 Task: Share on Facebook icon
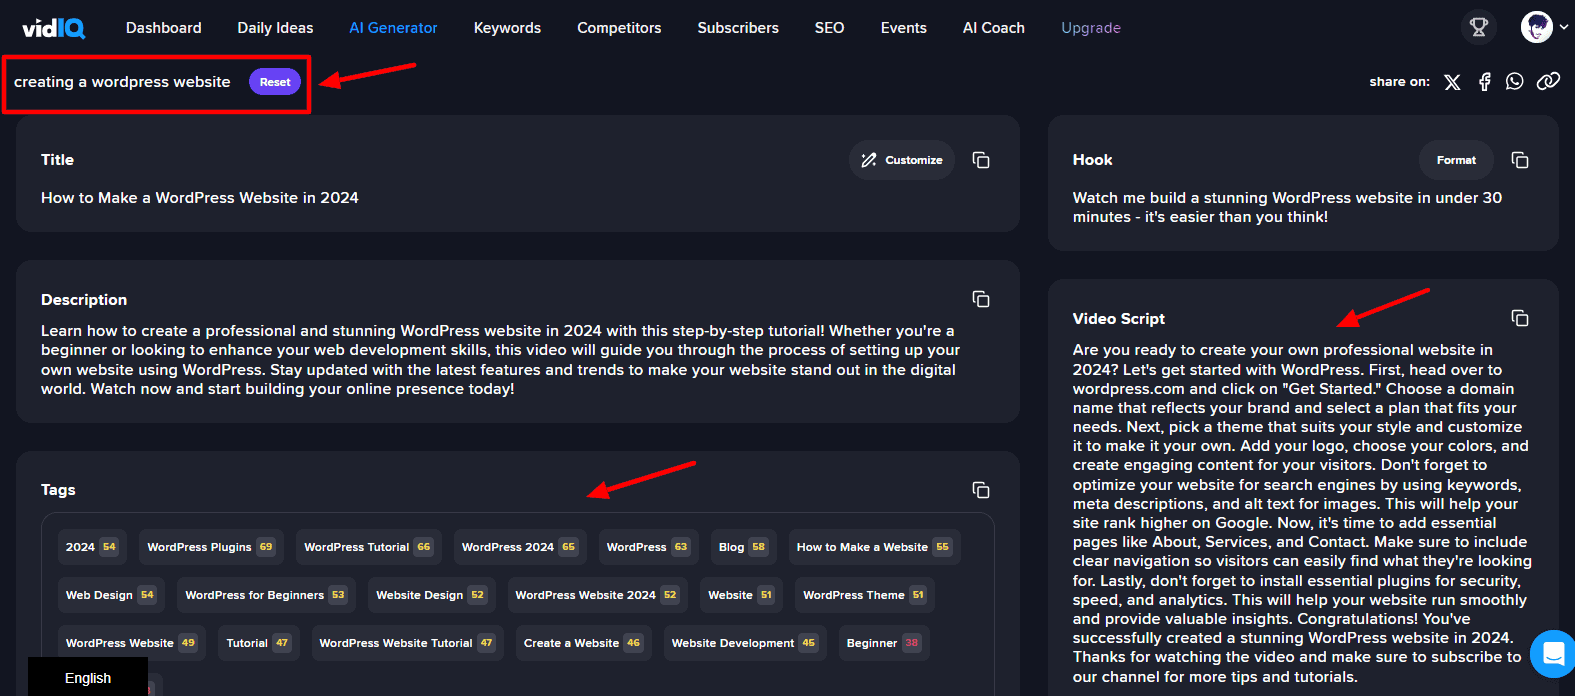[x=1484, y=82]
